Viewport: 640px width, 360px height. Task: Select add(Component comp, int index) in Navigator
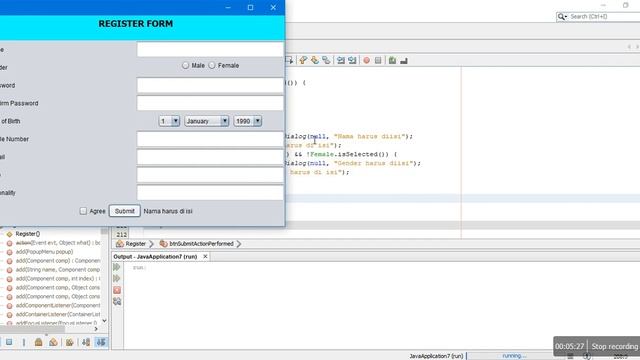[58, 279]
